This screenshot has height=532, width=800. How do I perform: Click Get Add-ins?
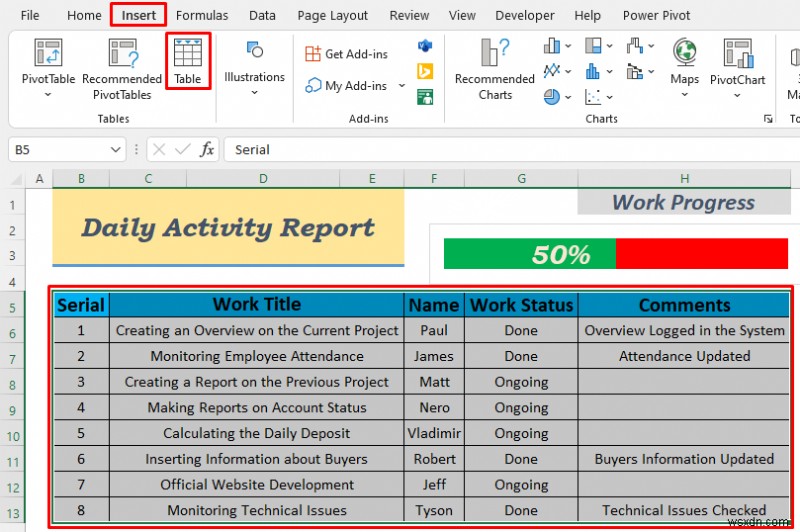tap(346, 54)
